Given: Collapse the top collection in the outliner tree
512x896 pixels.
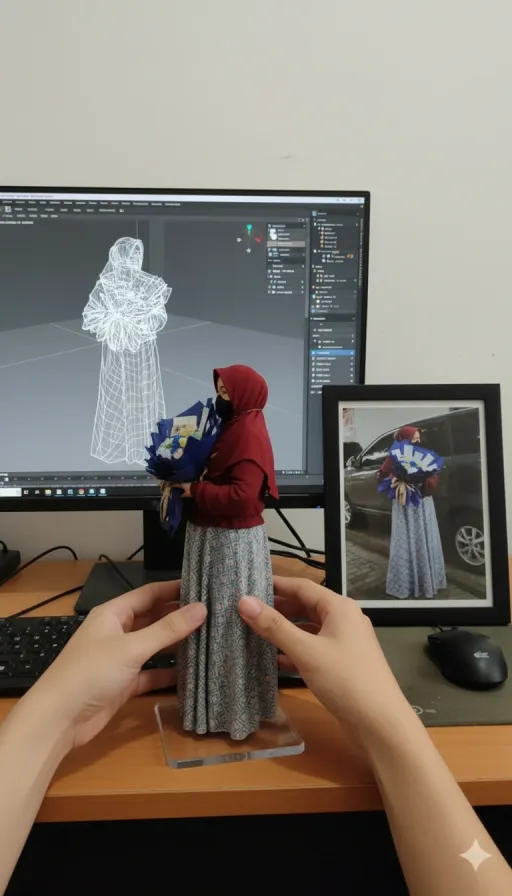Looking at the screenshot, I should tap(314, 225).
